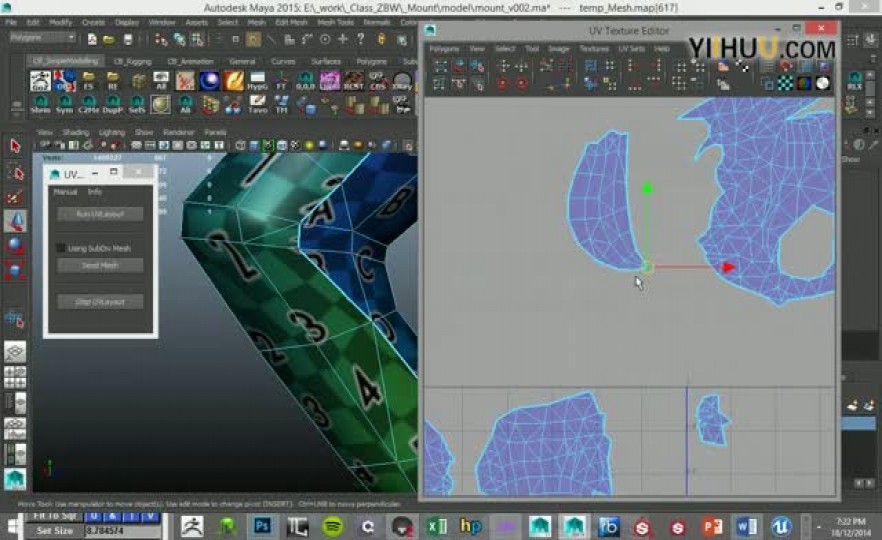Open the Create menu
This screenshot has height=540, width=882.
(x=93, y=22)
